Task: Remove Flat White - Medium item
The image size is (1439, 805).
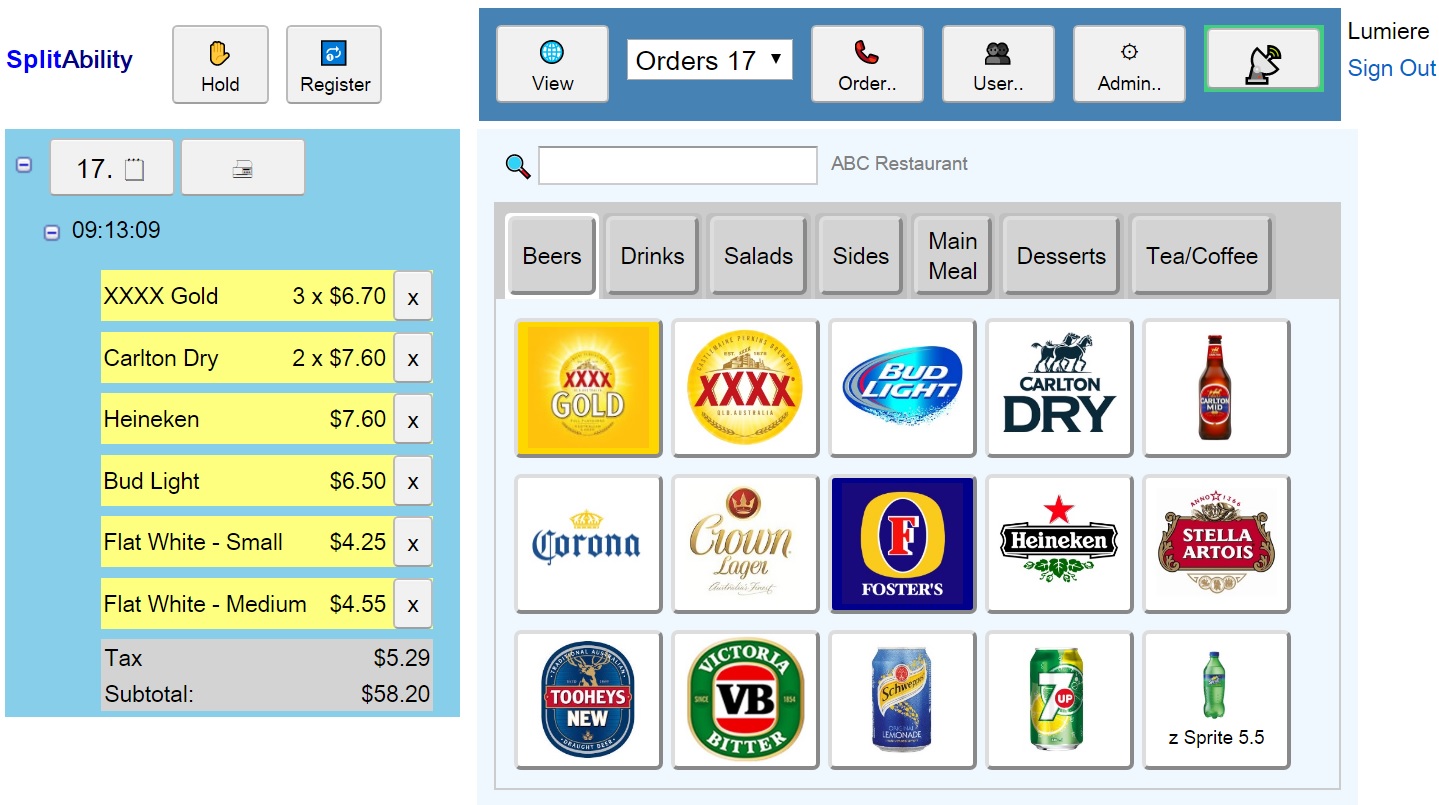Action: [x=413, y=604]
